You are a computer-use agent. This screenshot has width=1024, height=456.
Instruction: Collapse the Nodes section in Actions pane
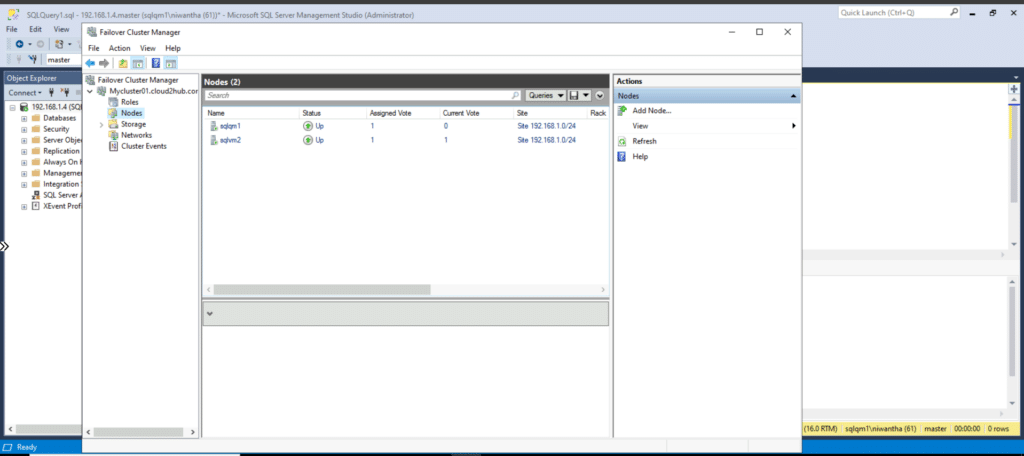tap(793, 96)
